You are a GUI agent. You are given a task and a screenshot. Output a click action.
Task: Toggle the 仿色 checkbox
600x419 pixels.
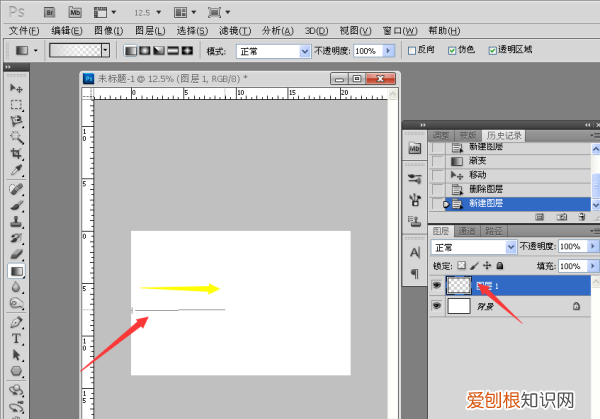click(452, 51)
